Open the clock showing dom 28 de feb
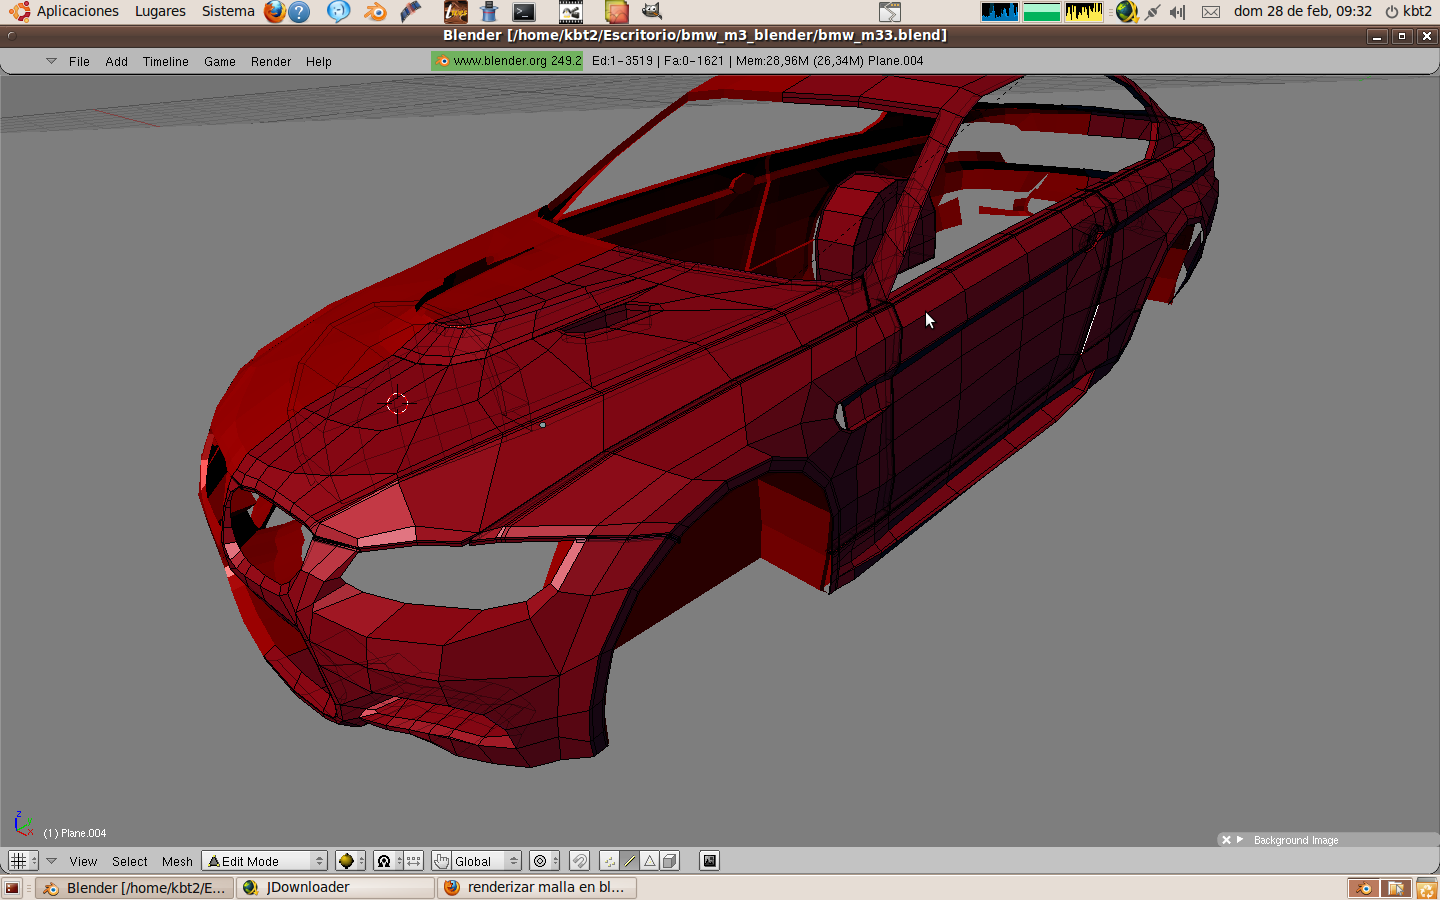 tap(1303, 11)
